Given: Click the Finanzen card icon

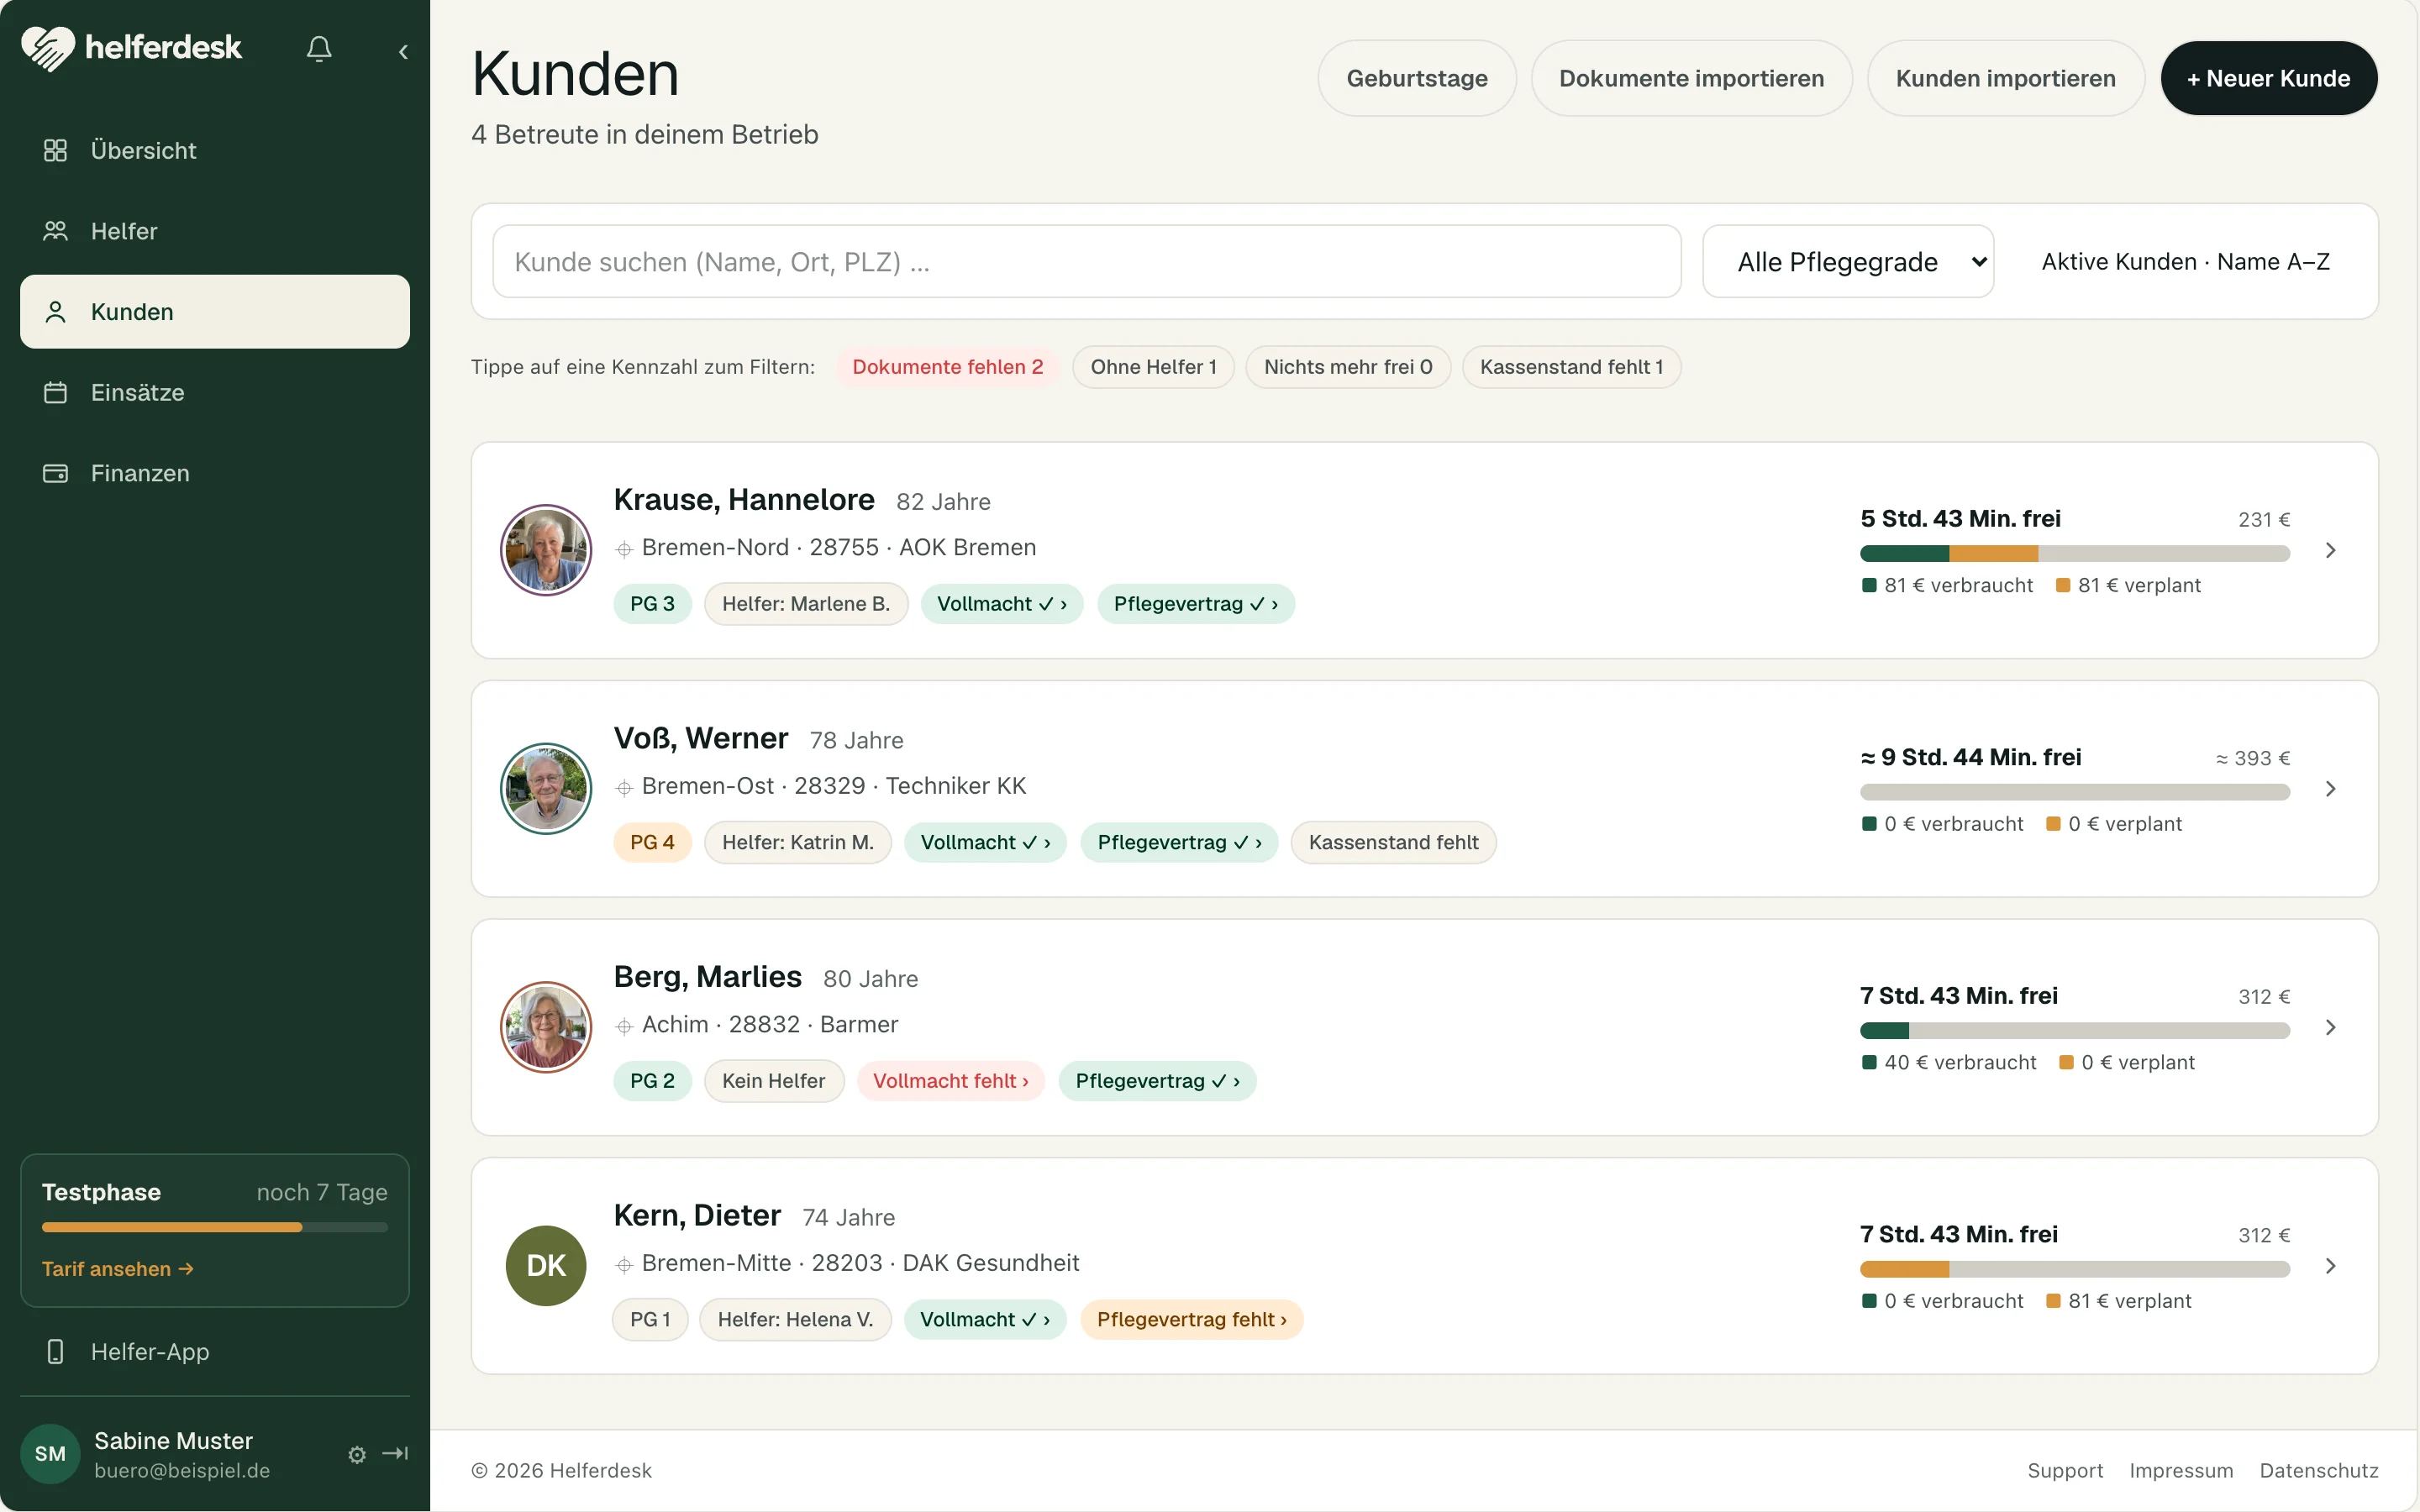Looking at the screenshot, I should click(55, 473).
